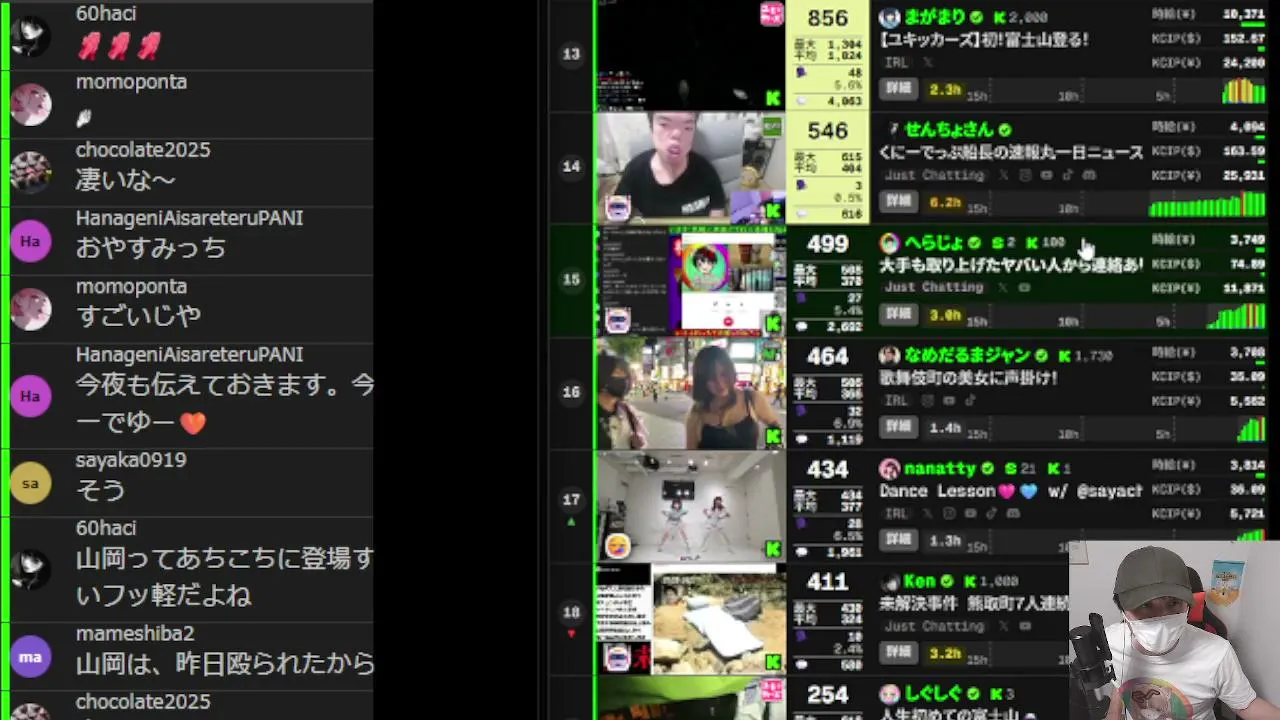Viewport: 1280px width, 720px height.
Task: Open X profile icon in まがまり row
Action: [x=927, y=62]
